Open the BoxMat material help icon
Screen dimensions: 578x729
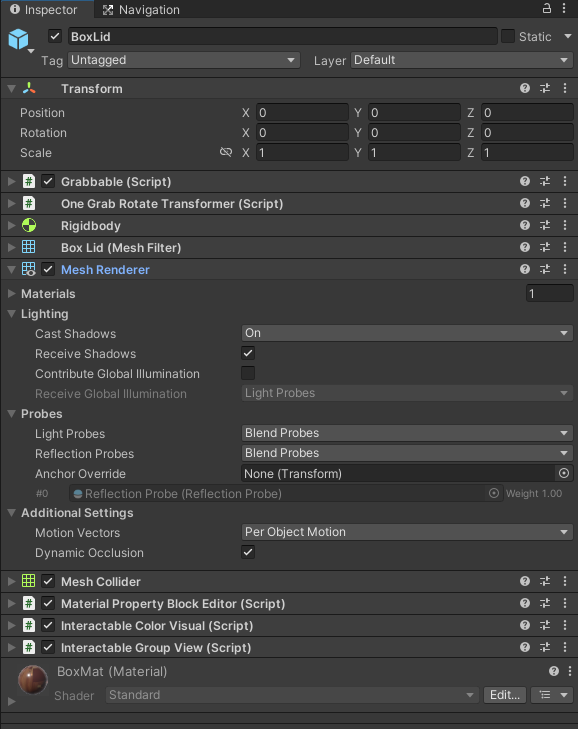point(554,671)
